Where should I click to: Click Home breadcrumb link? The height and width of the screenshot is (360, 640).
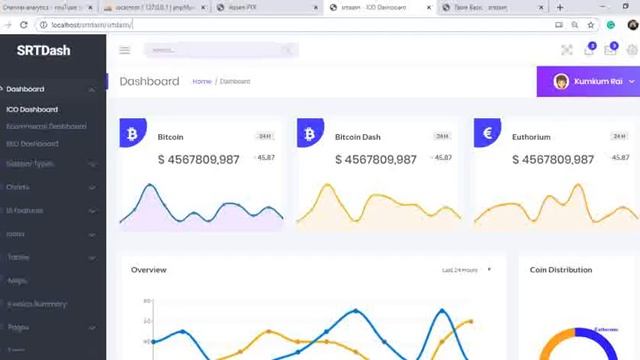point(202,81)
